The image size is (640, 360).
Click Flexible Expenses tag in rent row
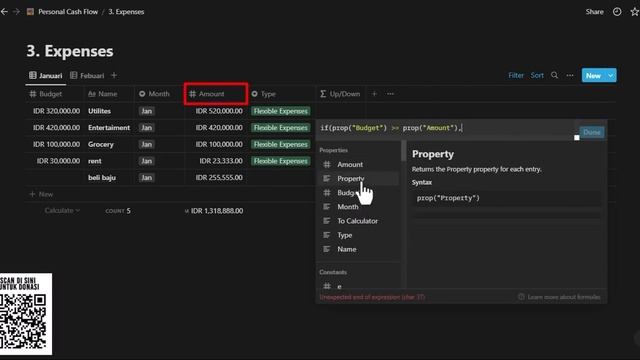(x=280, y=161)
